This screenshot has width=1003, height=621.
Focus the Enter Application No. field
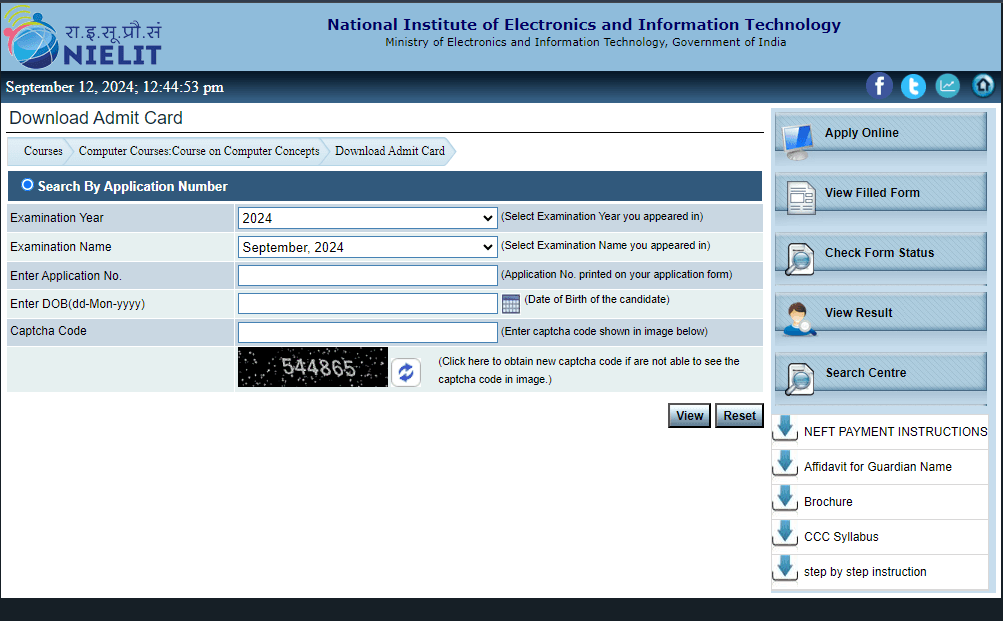click(367, 275)
